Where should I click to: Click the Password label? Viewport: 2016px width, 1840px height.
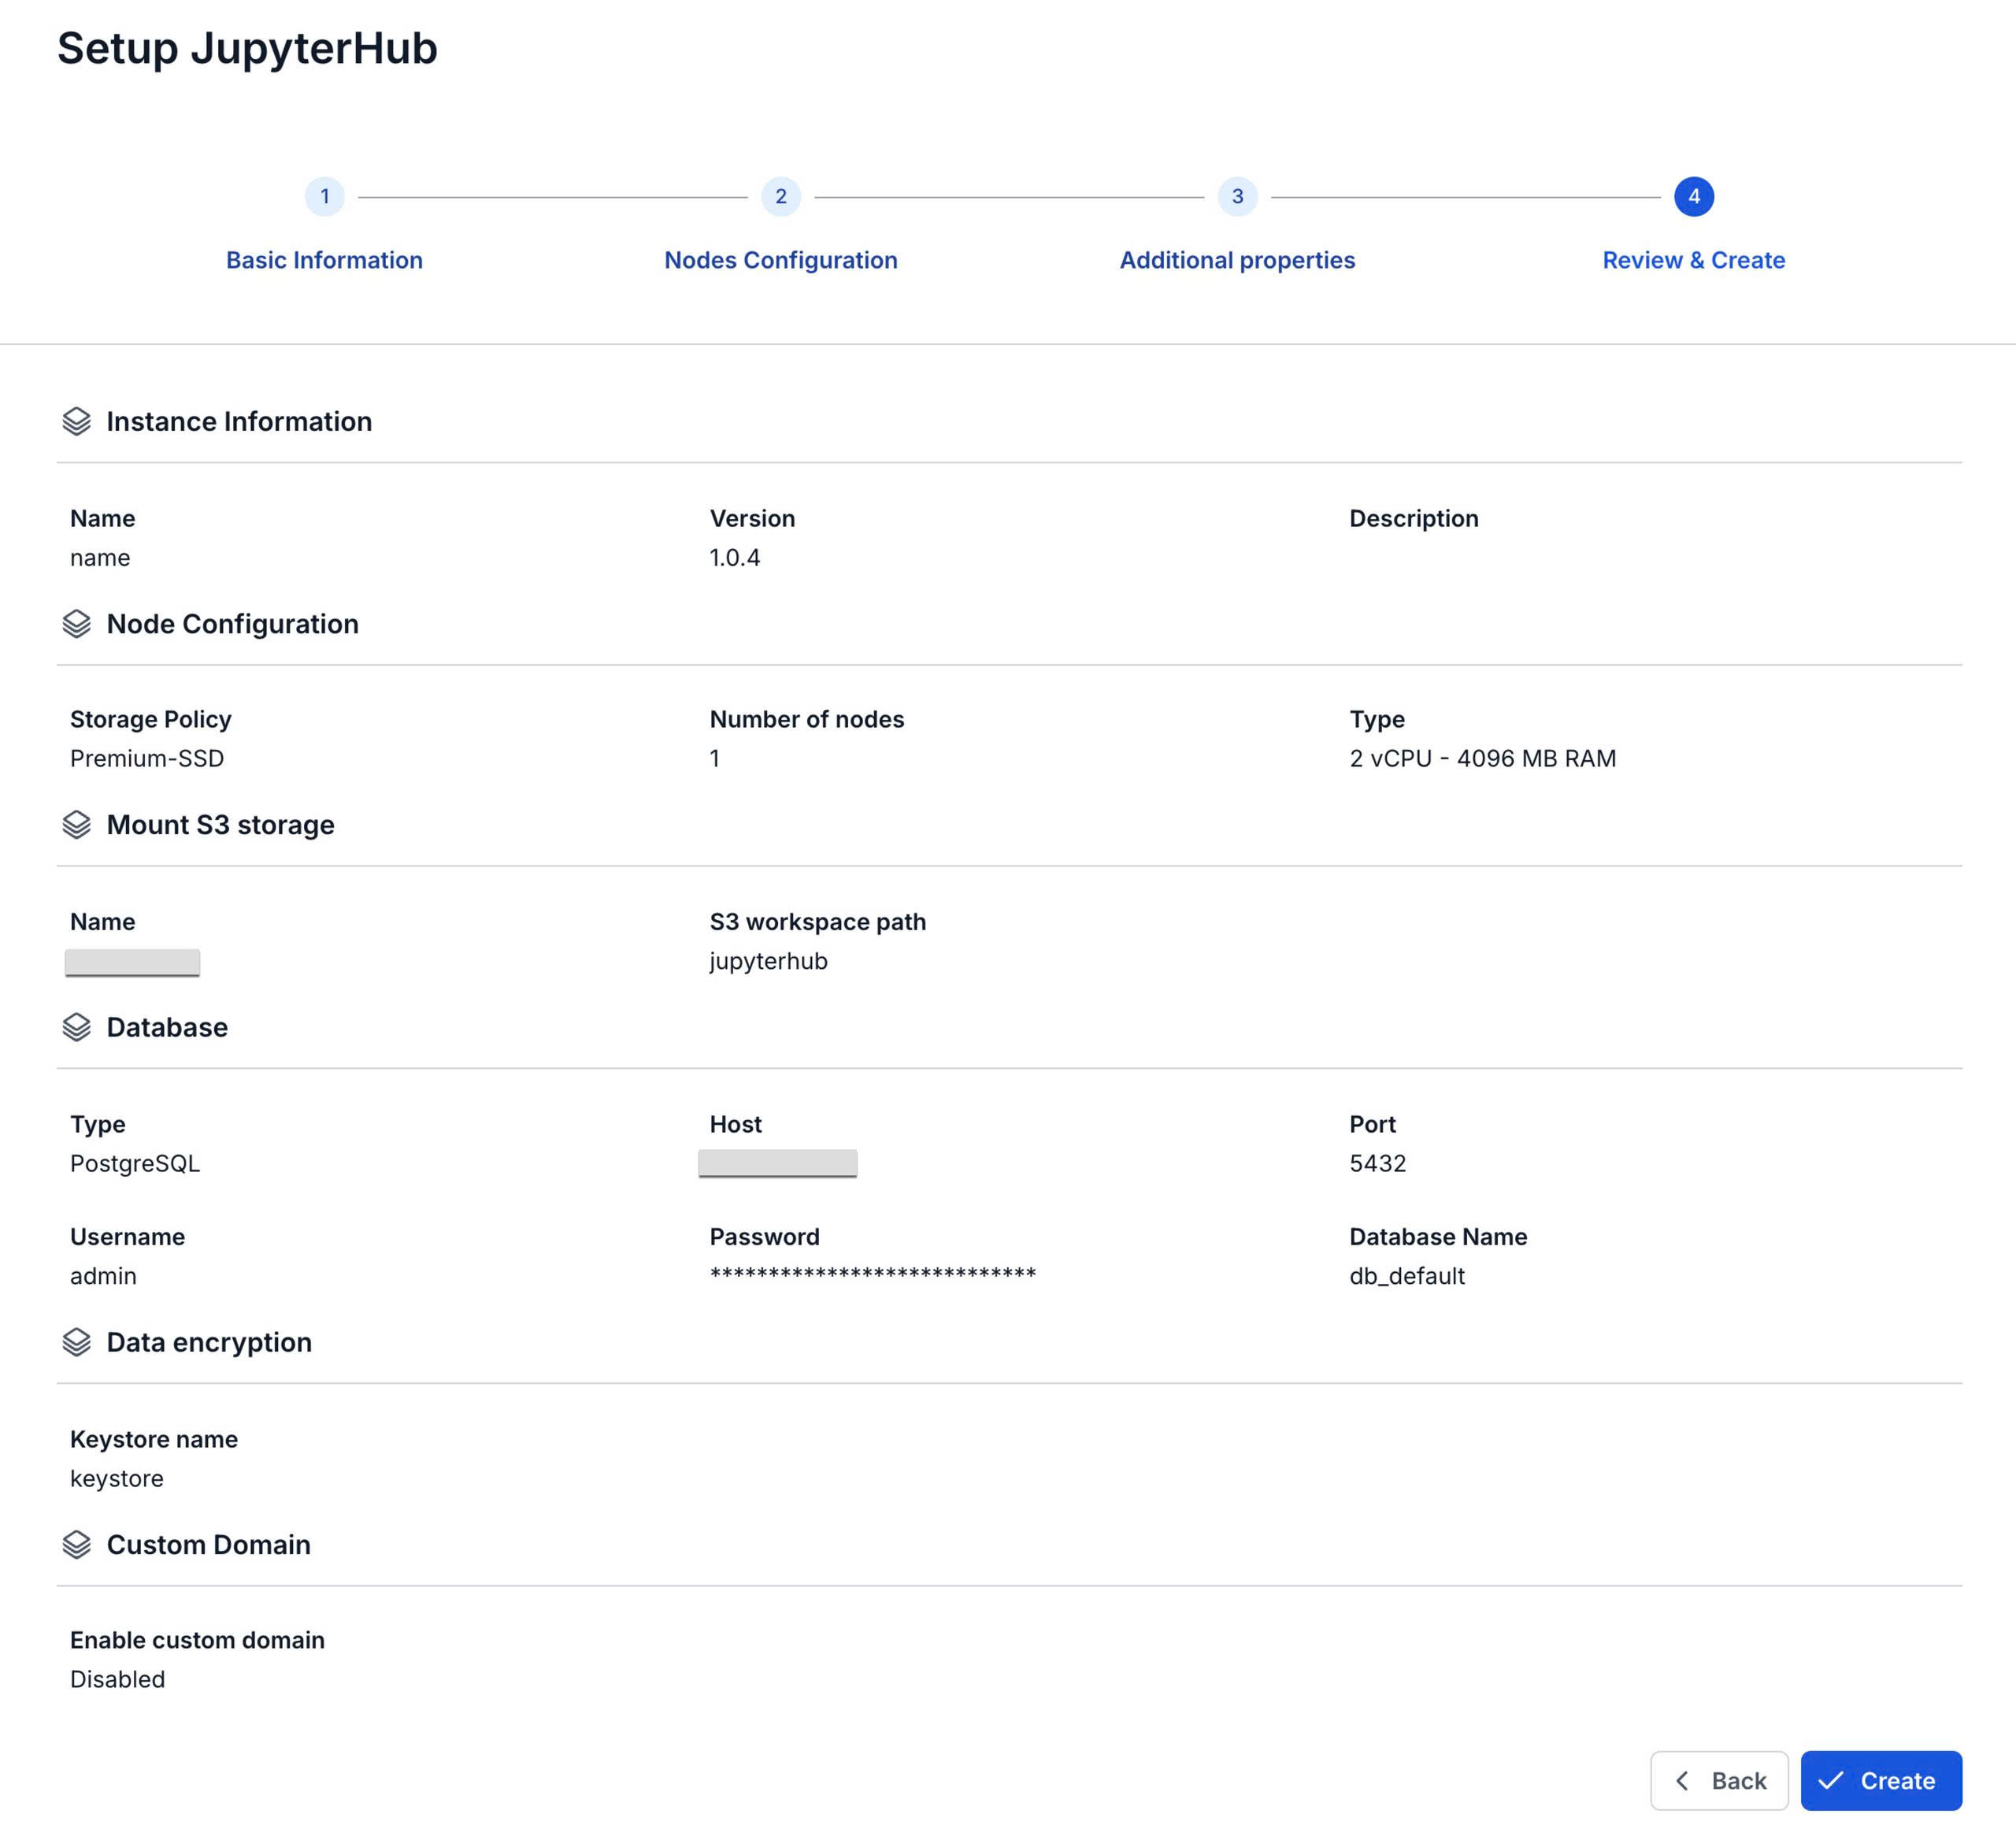[765, 1237]
